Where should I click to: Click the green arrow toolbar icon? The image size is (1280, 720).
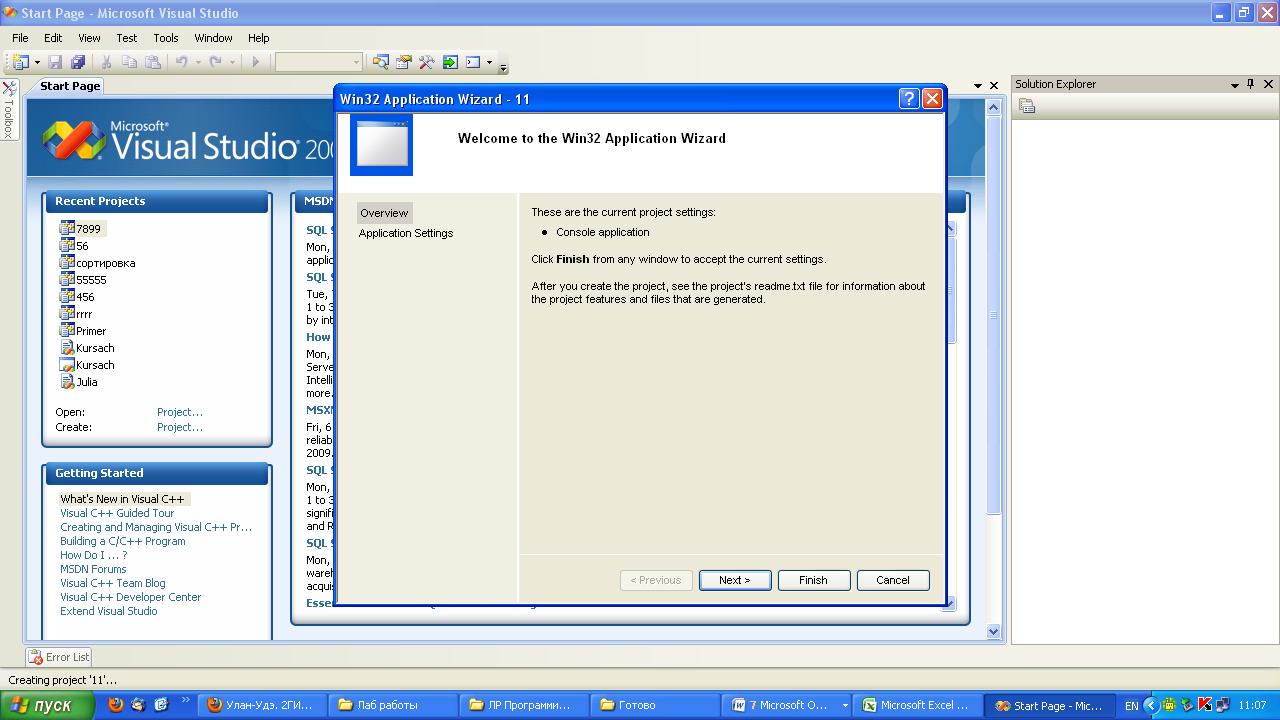[450, 62]
